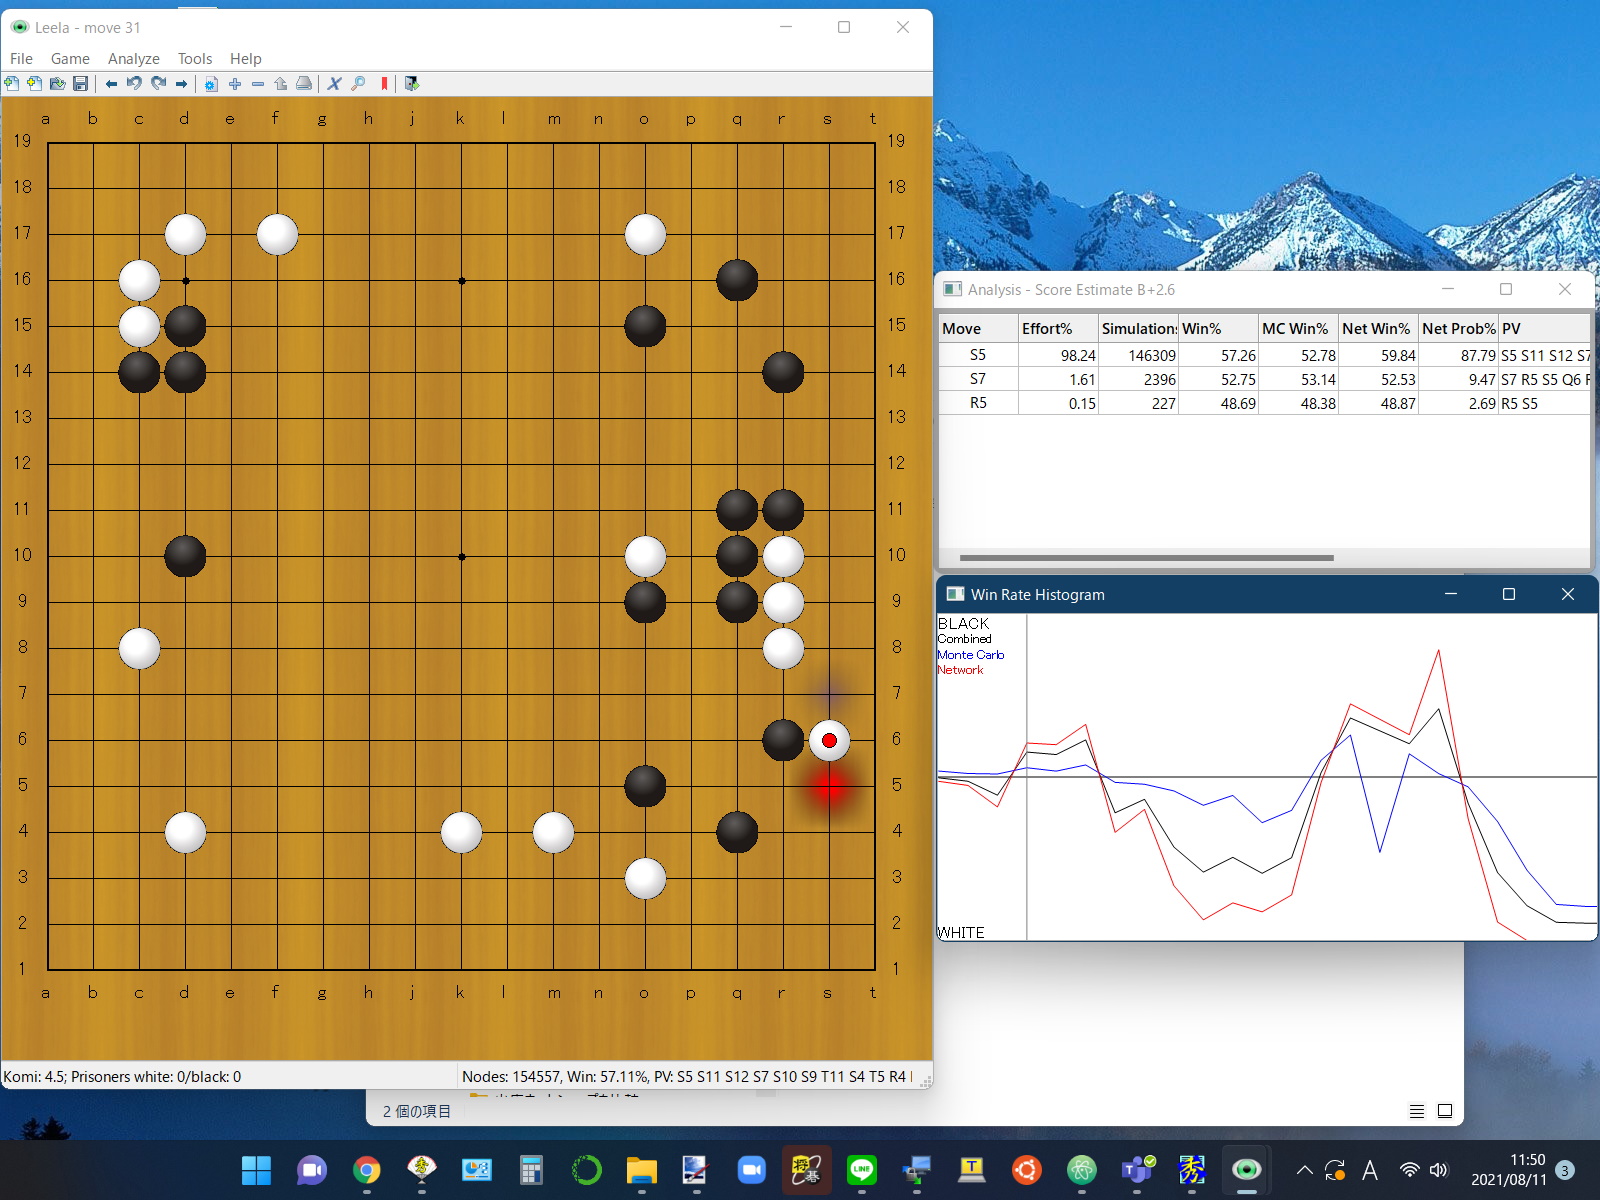The width and height of the screenshot is (1600, 1200).
Task: Expand the hidden system tray icons chevron
Action: coord(1304,1170)
